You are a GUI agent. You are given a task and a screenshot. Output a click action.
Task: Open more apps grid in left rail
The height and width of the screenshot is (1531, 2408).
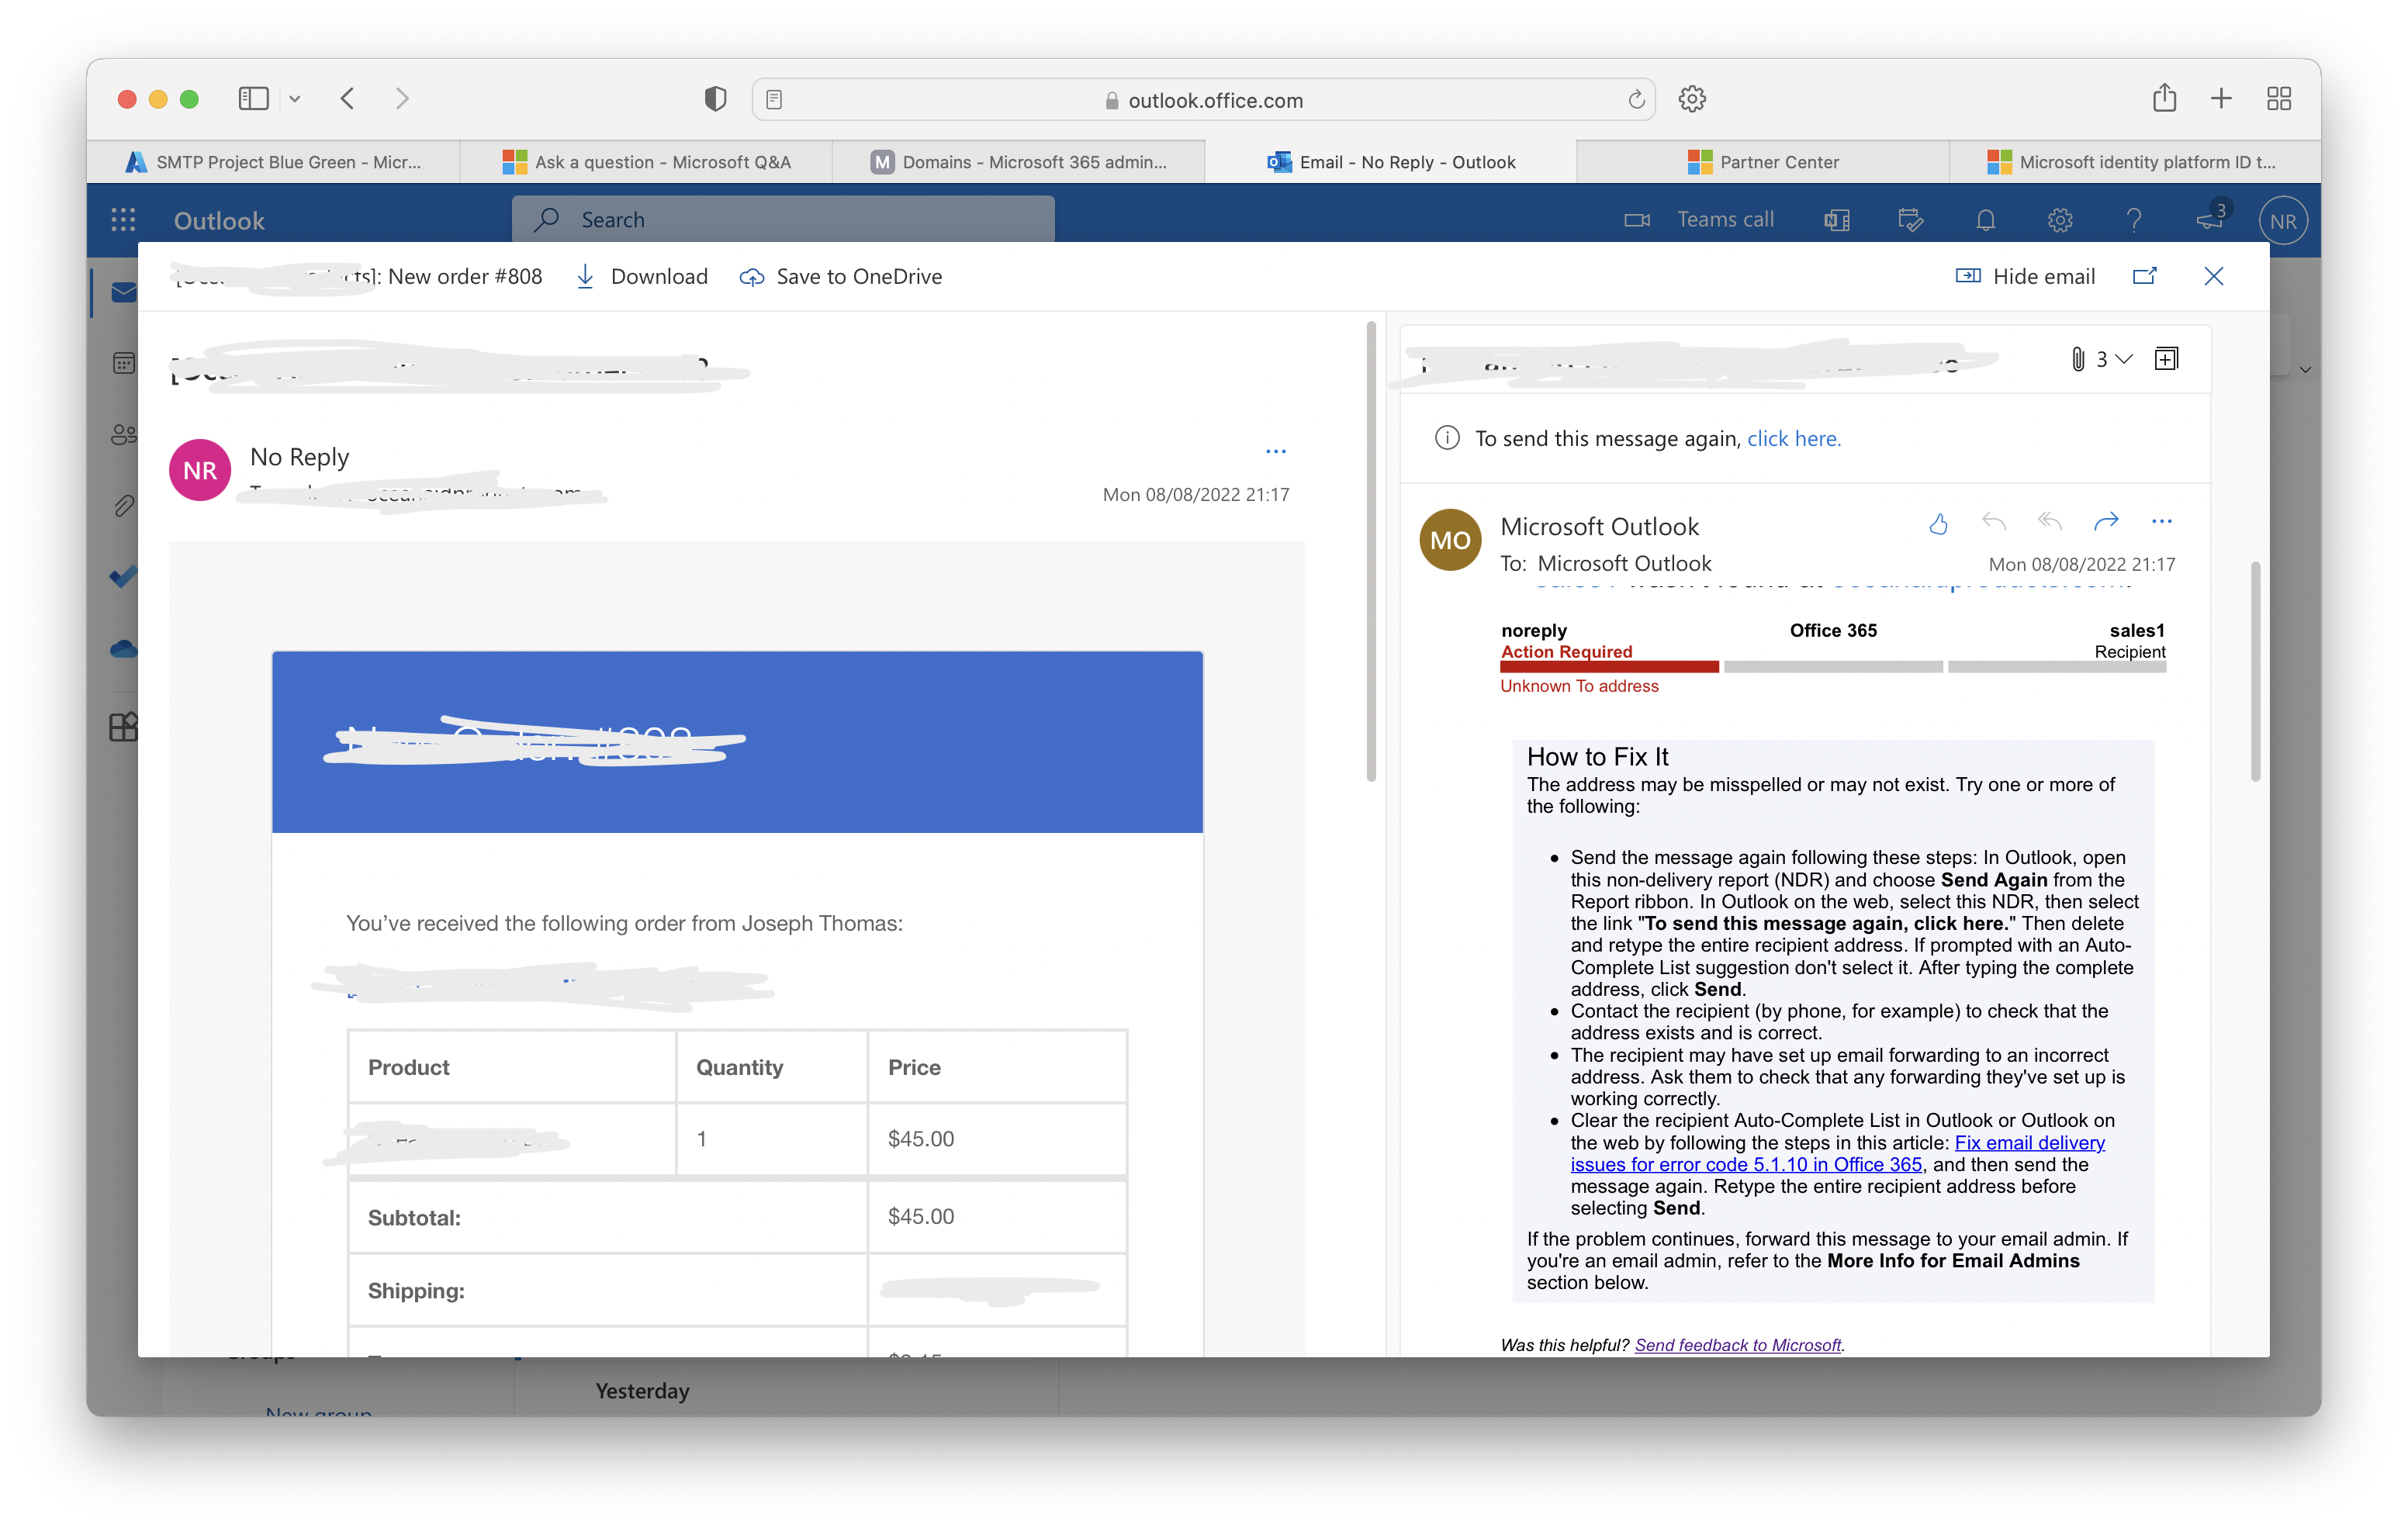pyautogui.click(x=123, y=727)
